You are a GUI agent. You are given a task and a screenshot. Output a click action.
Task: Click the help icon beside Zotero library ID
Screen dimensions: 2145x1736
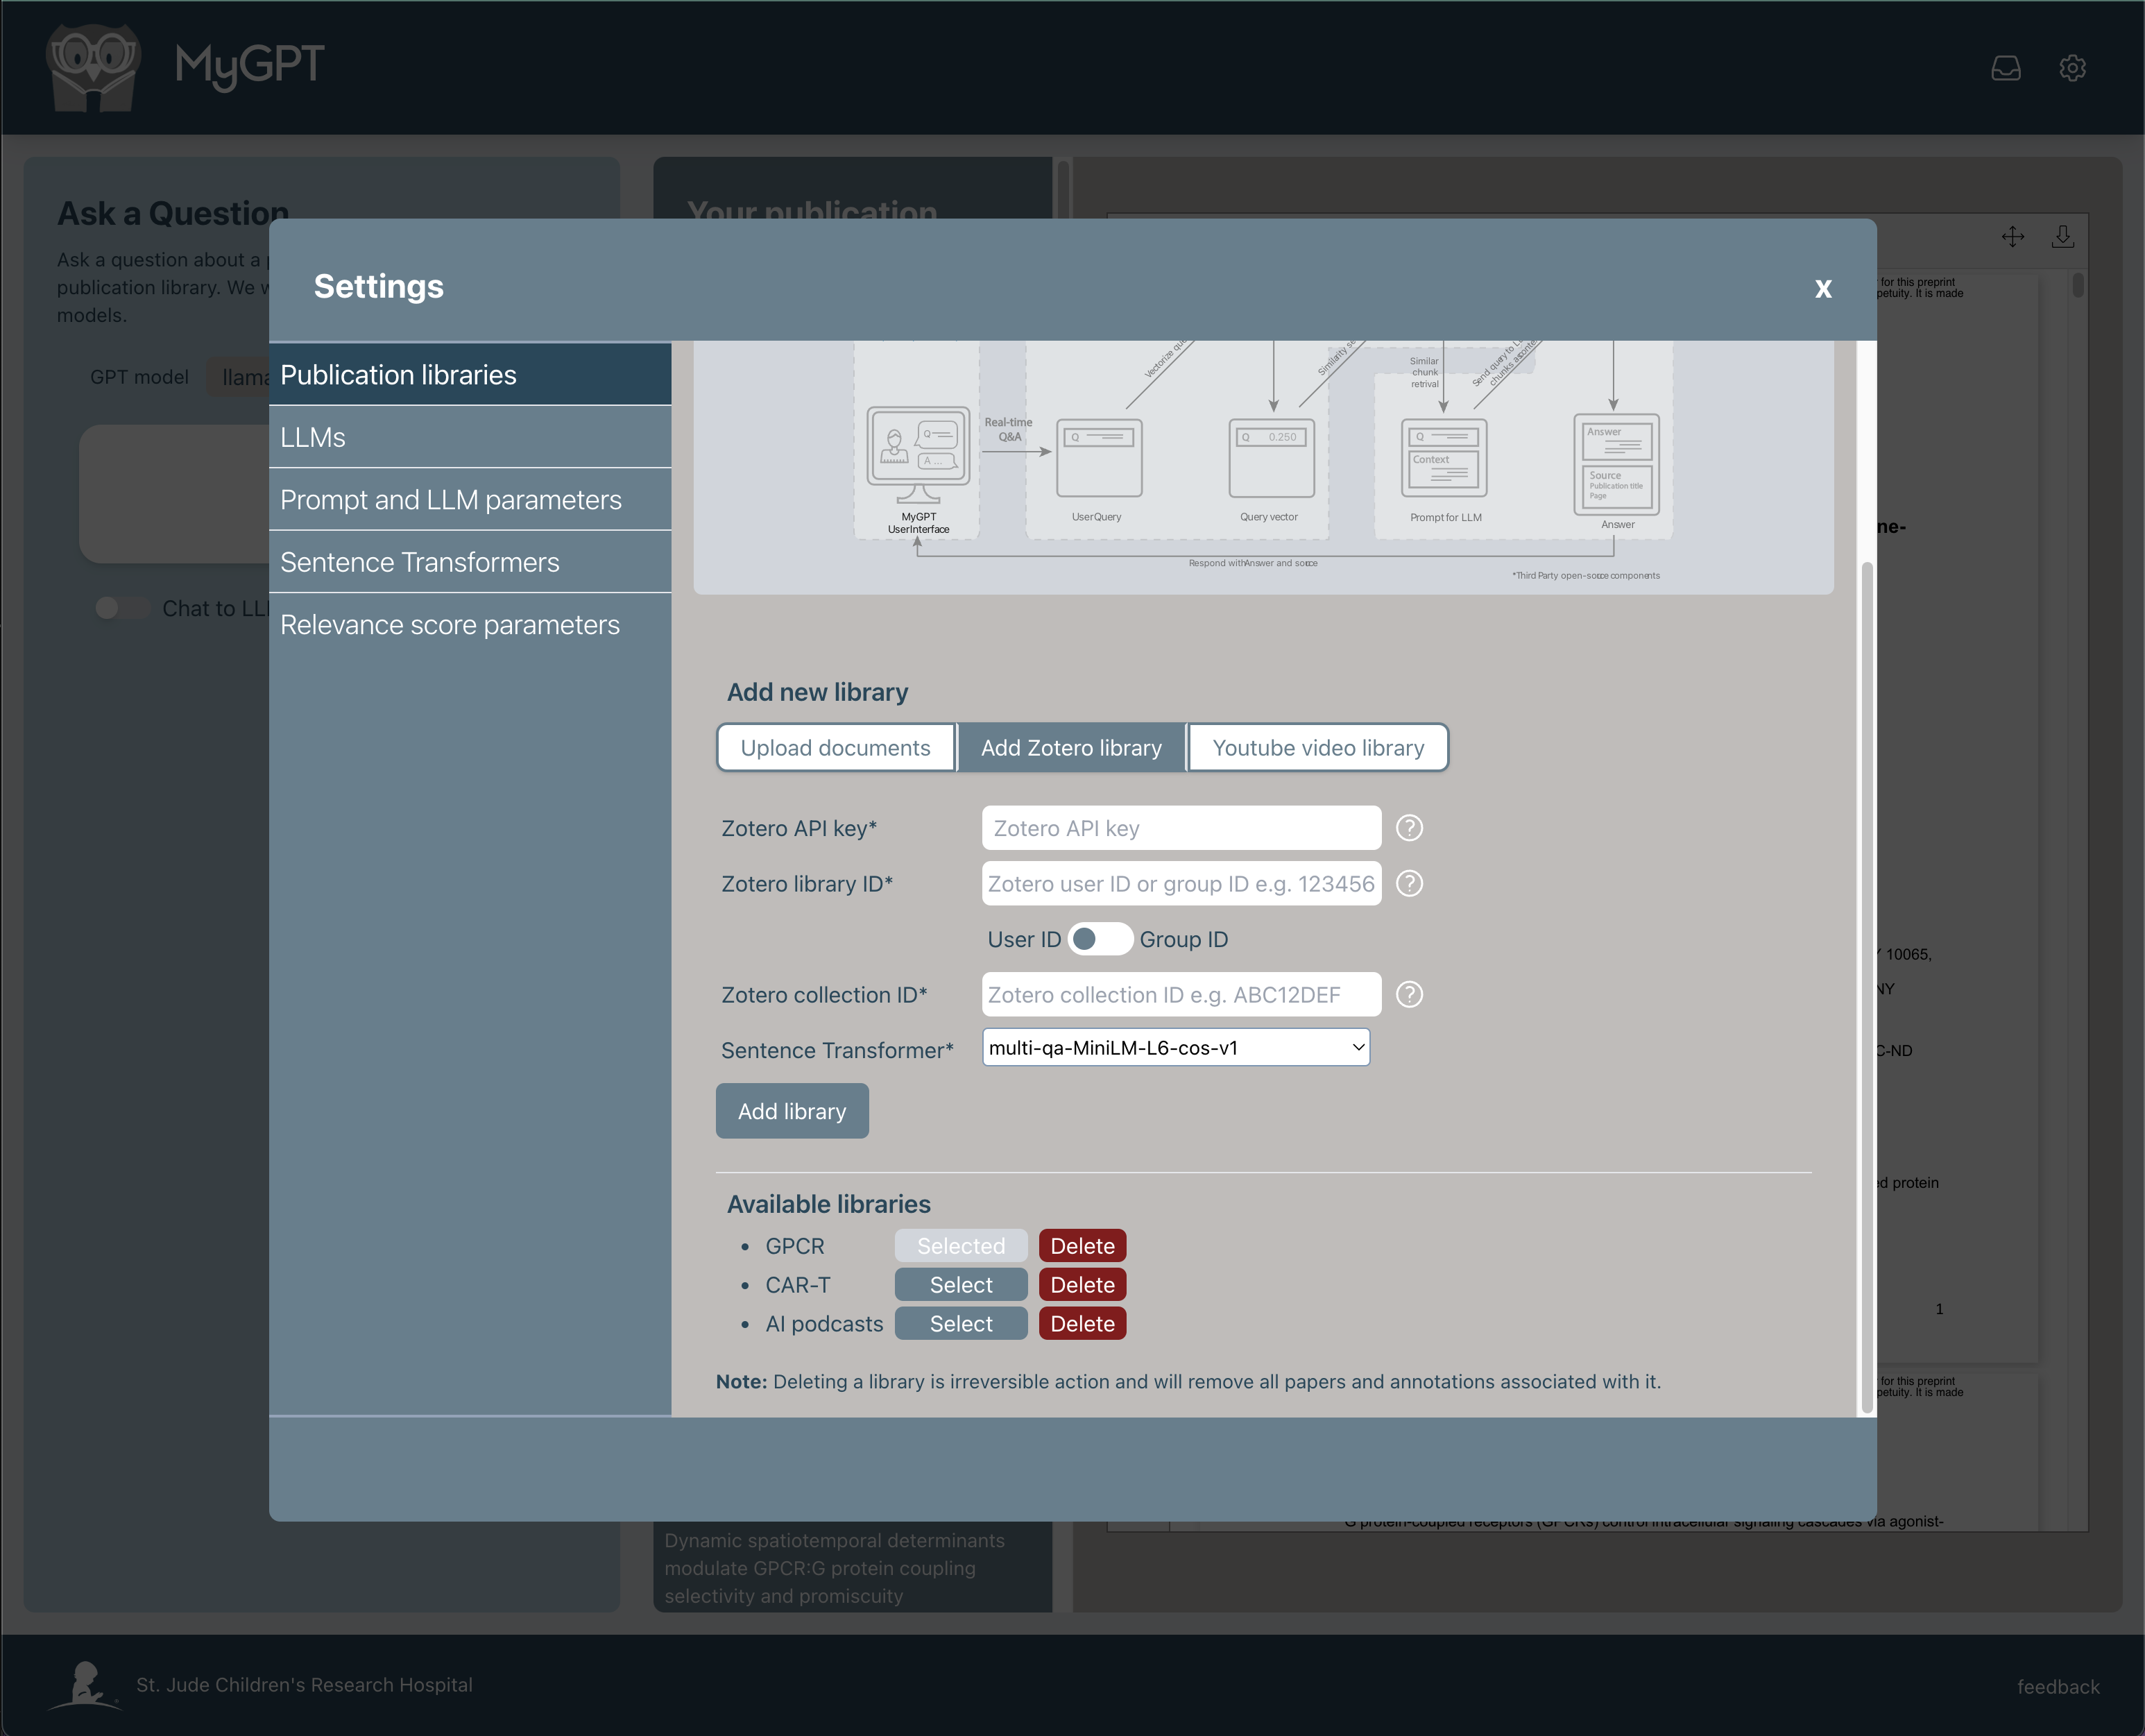1409,884
